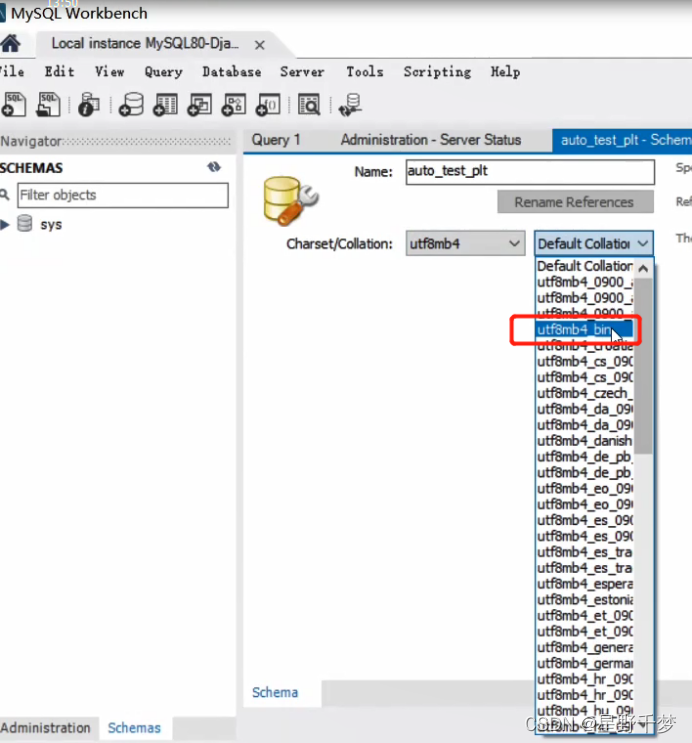Open the Scripting menu
Image resolution: width=692 pixels, height=743 pixels.
coord(437,72)
